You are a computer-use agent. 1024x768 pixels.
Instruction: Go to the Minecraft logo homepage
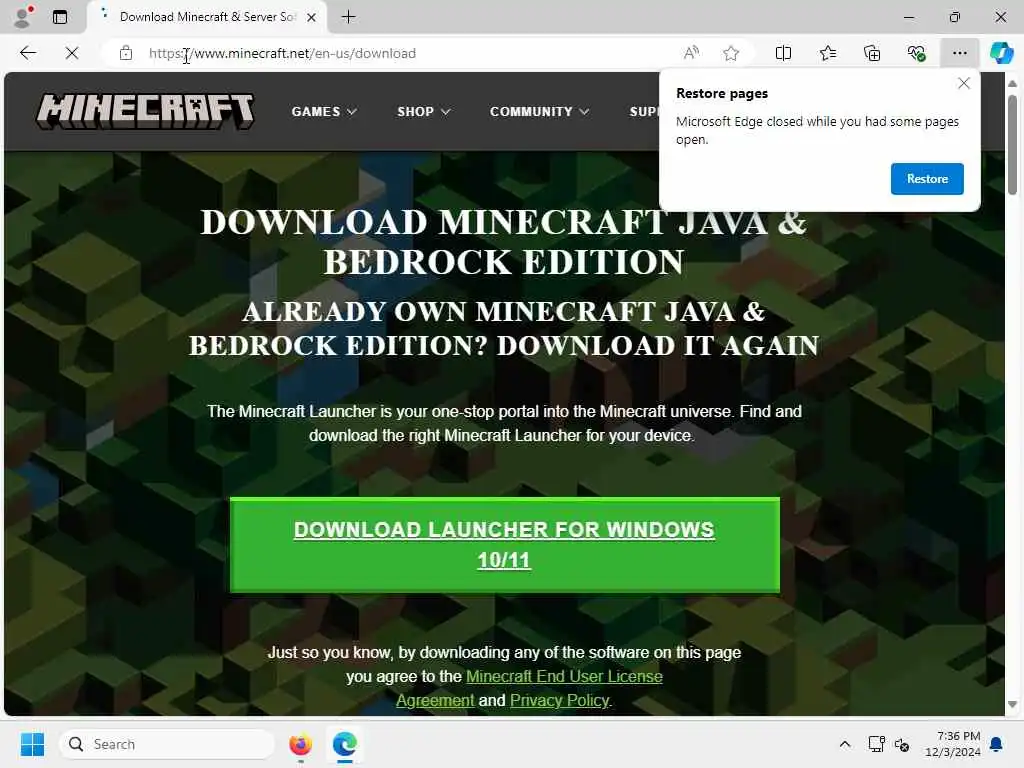pyautogui.click(x=145, y=111)
